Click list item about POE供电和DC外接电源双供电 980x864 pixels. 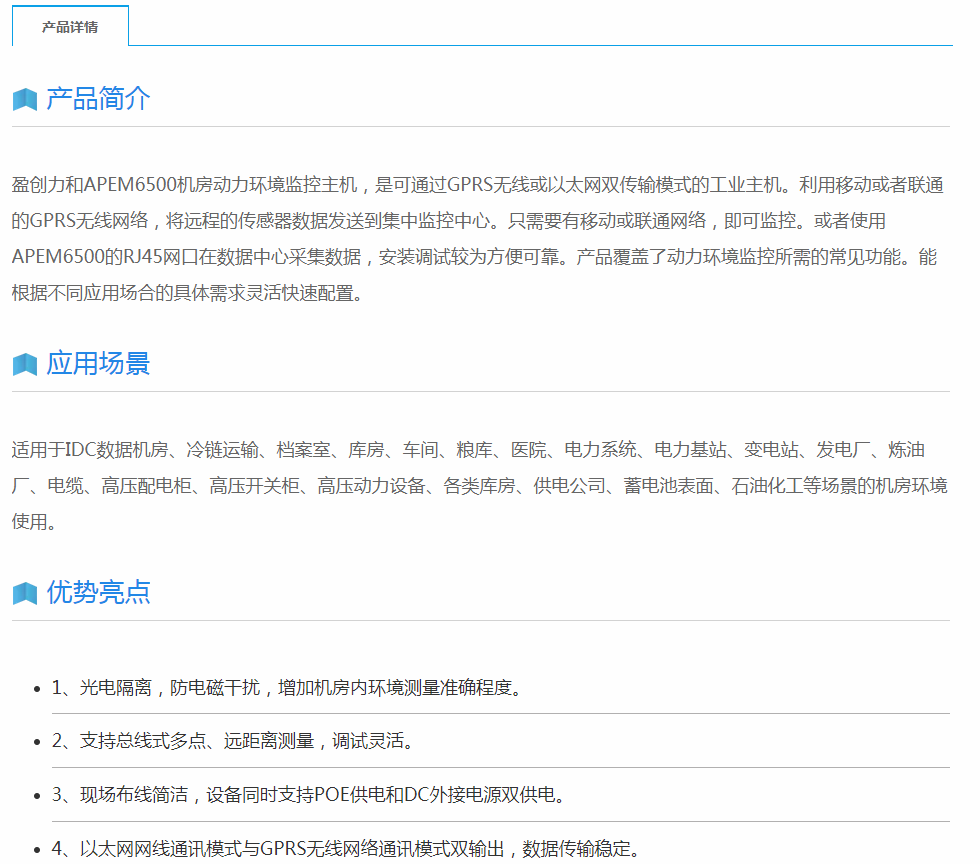tap(310, 796)
